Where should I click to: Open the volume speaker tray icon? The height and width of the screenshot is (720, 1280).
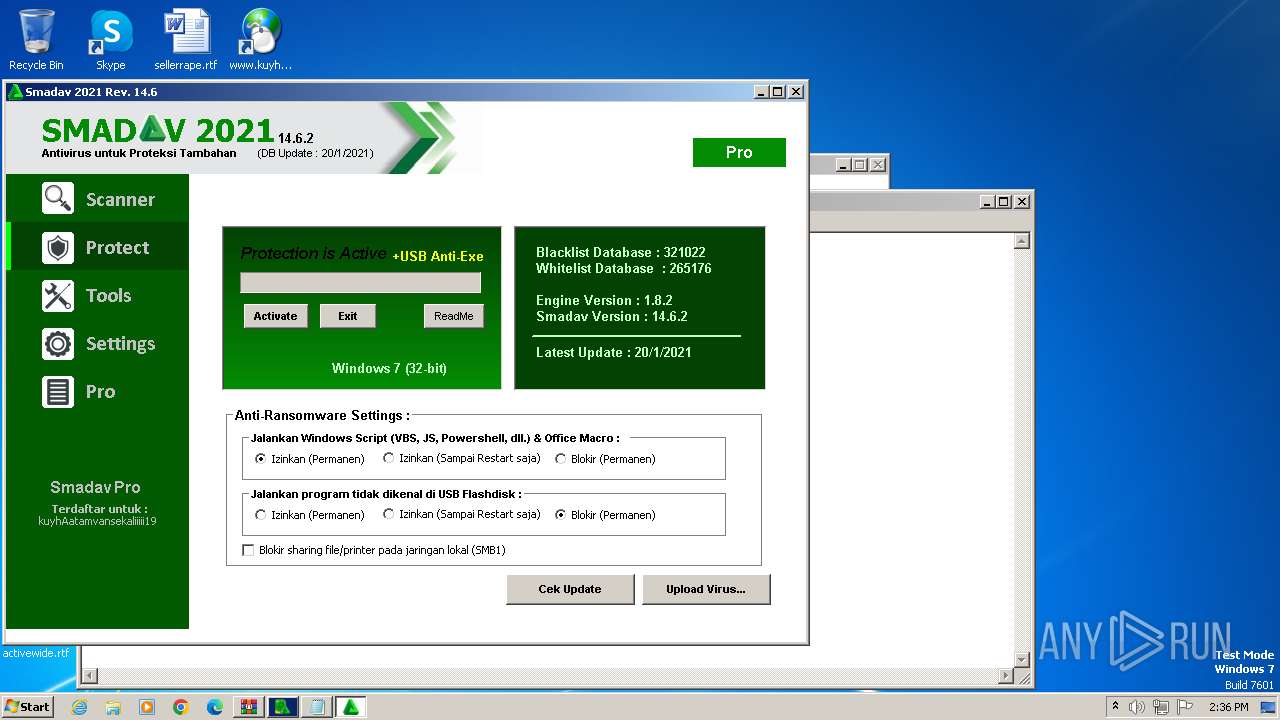tap(1137, 707)
